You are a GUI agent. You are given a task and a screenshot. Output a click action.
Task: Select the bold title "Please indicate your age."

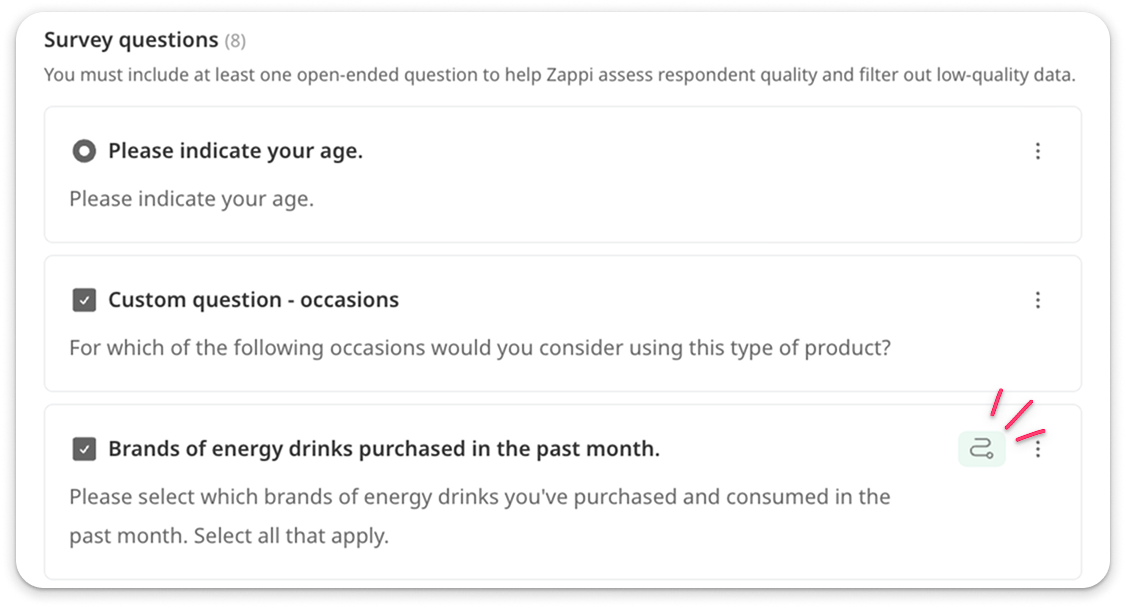tap(236, 151)
